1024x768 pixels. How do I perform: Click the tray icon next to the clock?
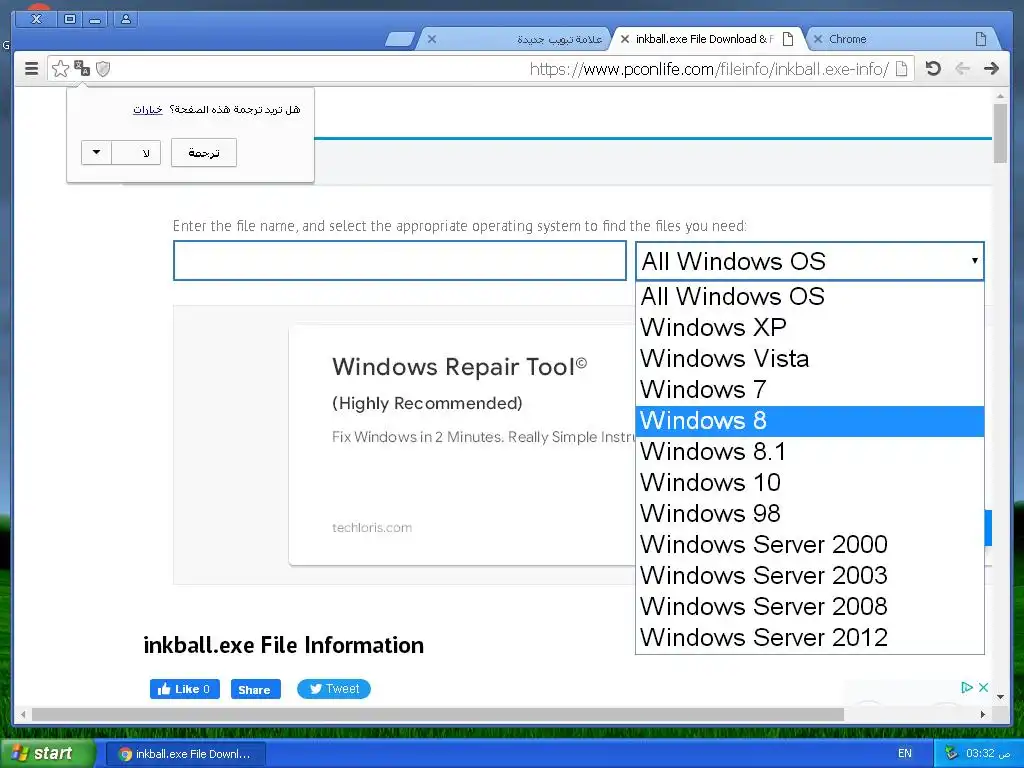coord(952,753)
